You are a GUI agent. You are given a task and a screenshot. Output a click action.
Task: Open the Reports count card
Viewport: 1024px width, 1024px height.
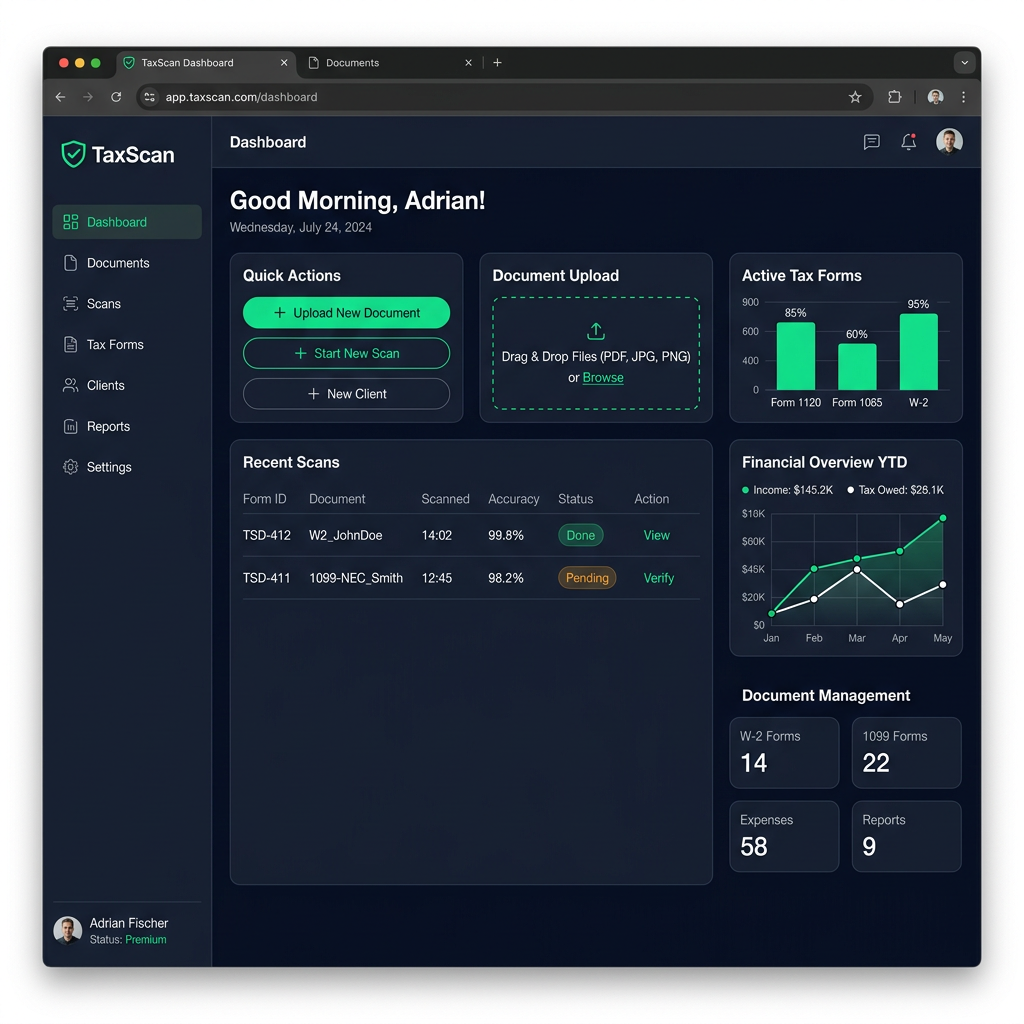[906, 837]
